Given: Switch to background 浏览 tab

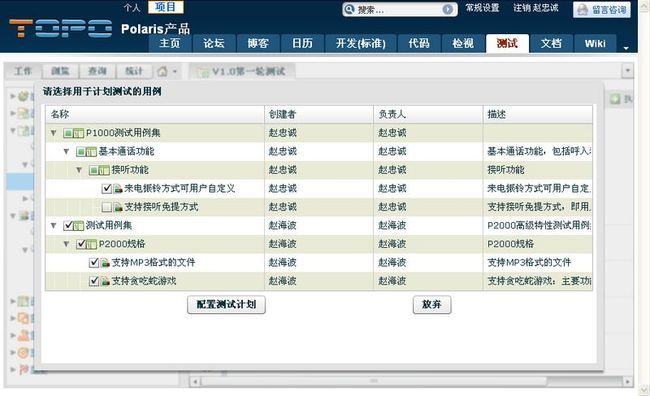Looking at the screenshot, I should pos(60,71).
